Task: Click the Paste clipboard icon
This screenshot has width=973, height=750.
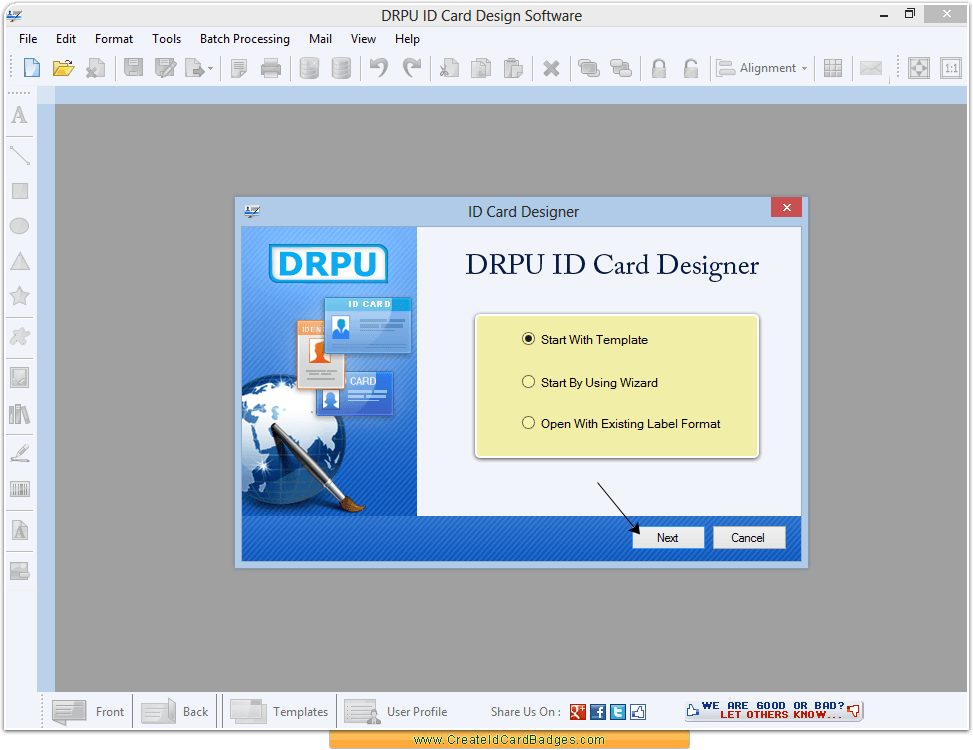Action: (x=513, y=68)
